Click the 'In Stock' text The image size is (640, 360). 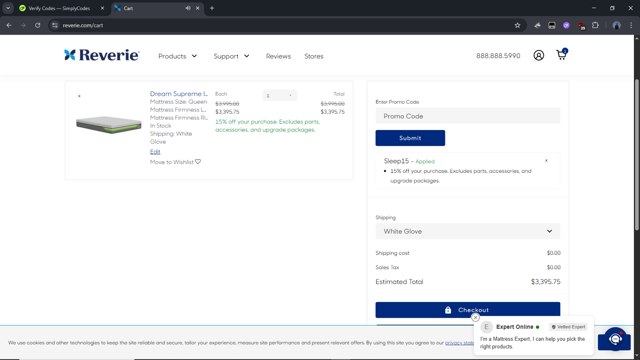160,126
